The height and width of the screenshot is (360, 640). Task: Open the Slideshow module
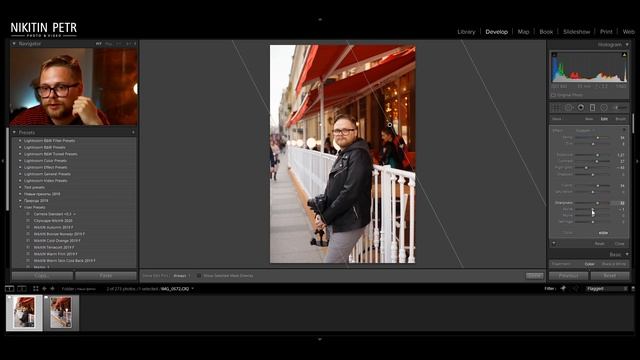pyautogui.click(x=576, y=32)
